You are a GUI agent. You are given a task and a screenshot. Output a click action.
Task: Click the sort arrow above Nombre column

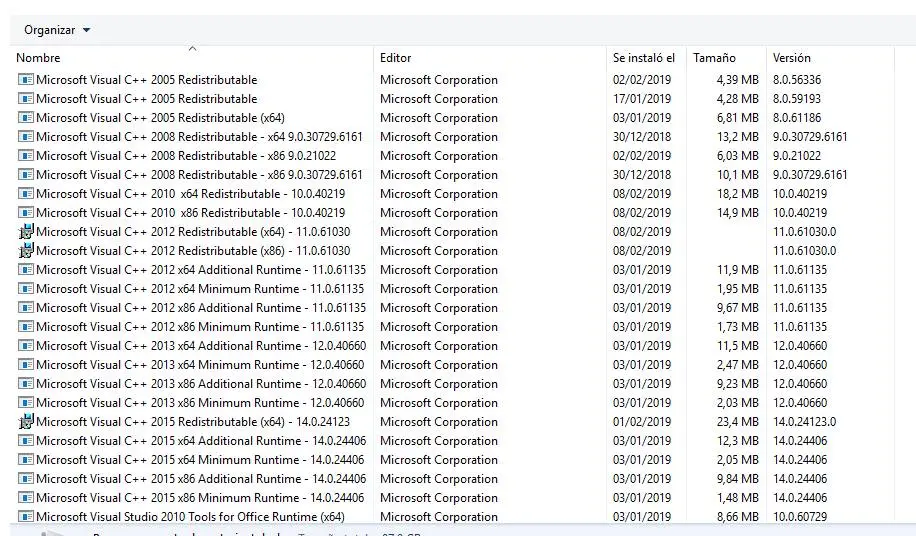point(192,47)
